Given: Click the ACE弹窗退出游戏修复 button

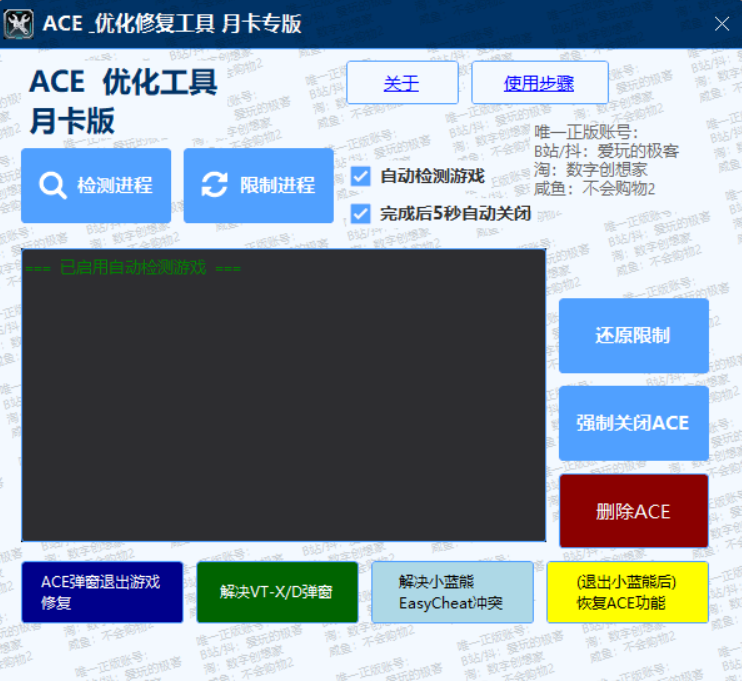Looking at the screenshot, I should (102, 592).
